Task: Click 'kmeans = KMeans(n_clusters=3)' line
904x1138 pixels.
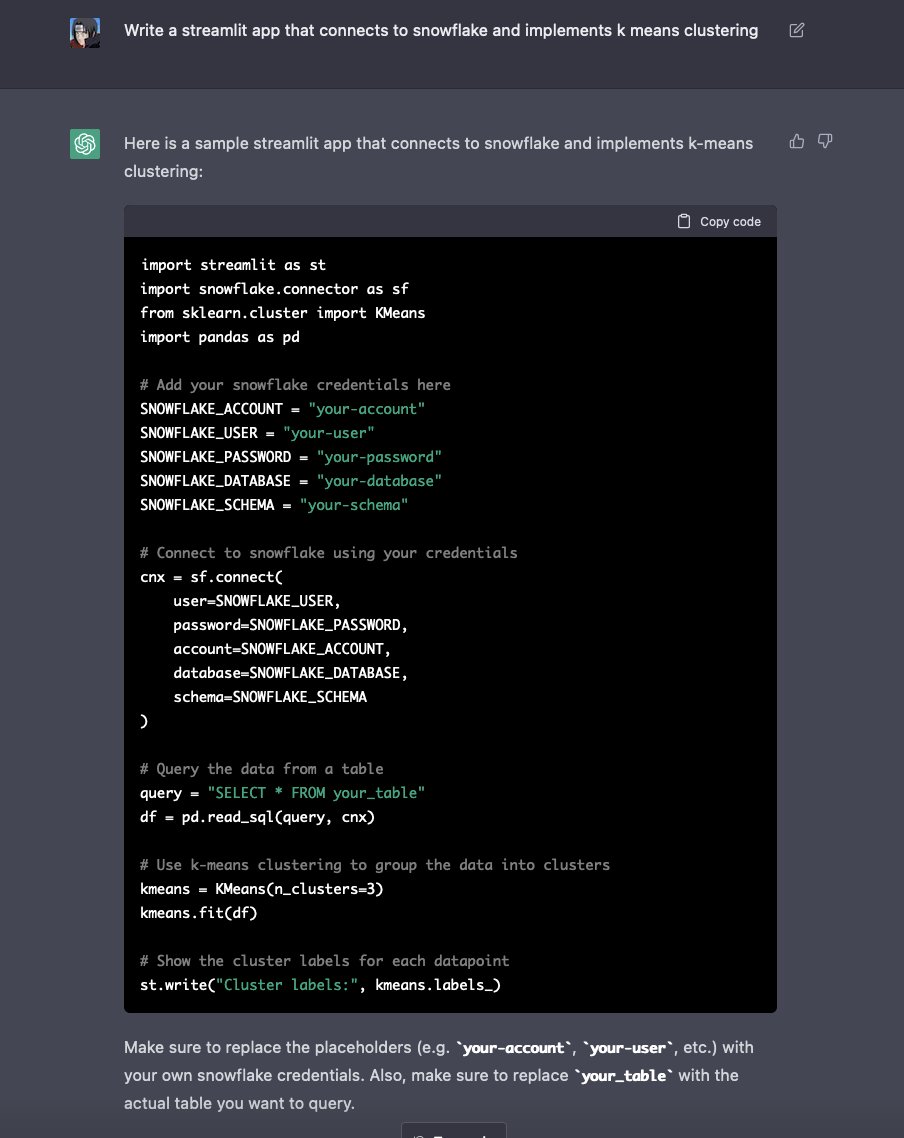Action: point(262,888)
